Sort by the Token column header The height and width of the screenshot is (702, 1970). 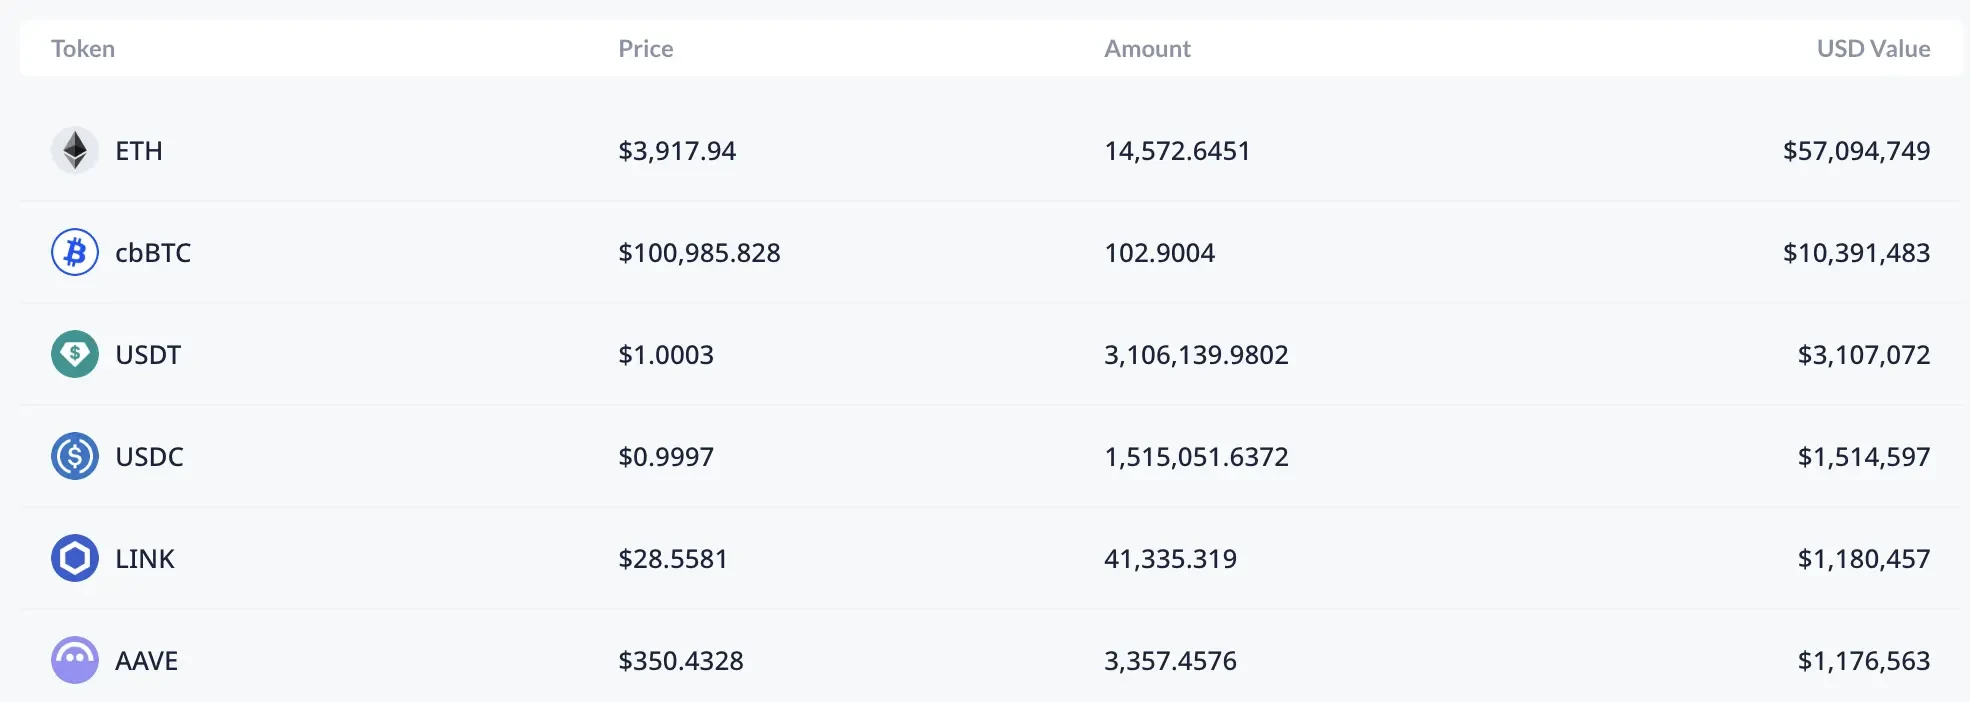point(83,49)
